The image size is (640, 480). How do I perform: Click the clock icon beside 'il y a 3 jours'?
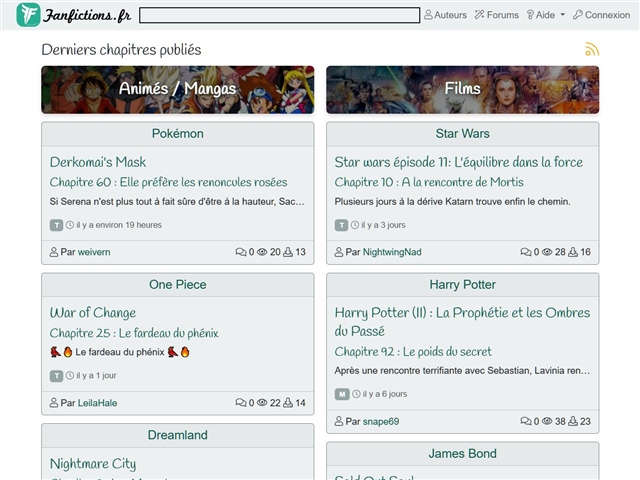[x=355, y=225]
